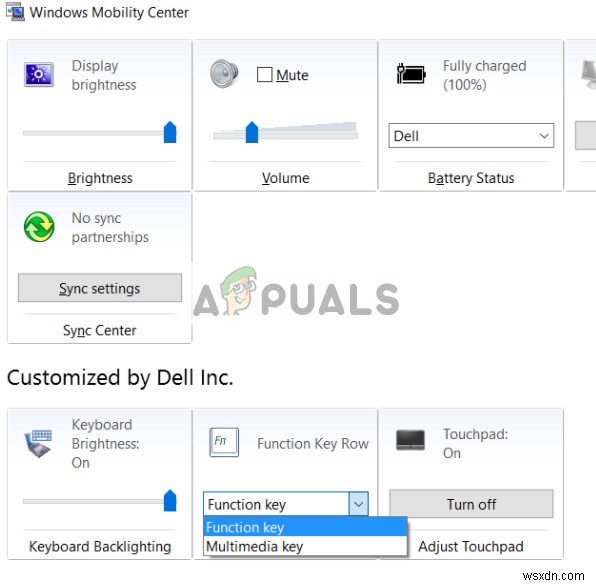The width and height of the screenshot is (596, 586).
Task: Open the green Sync Center icon
Action: point(39,227)
